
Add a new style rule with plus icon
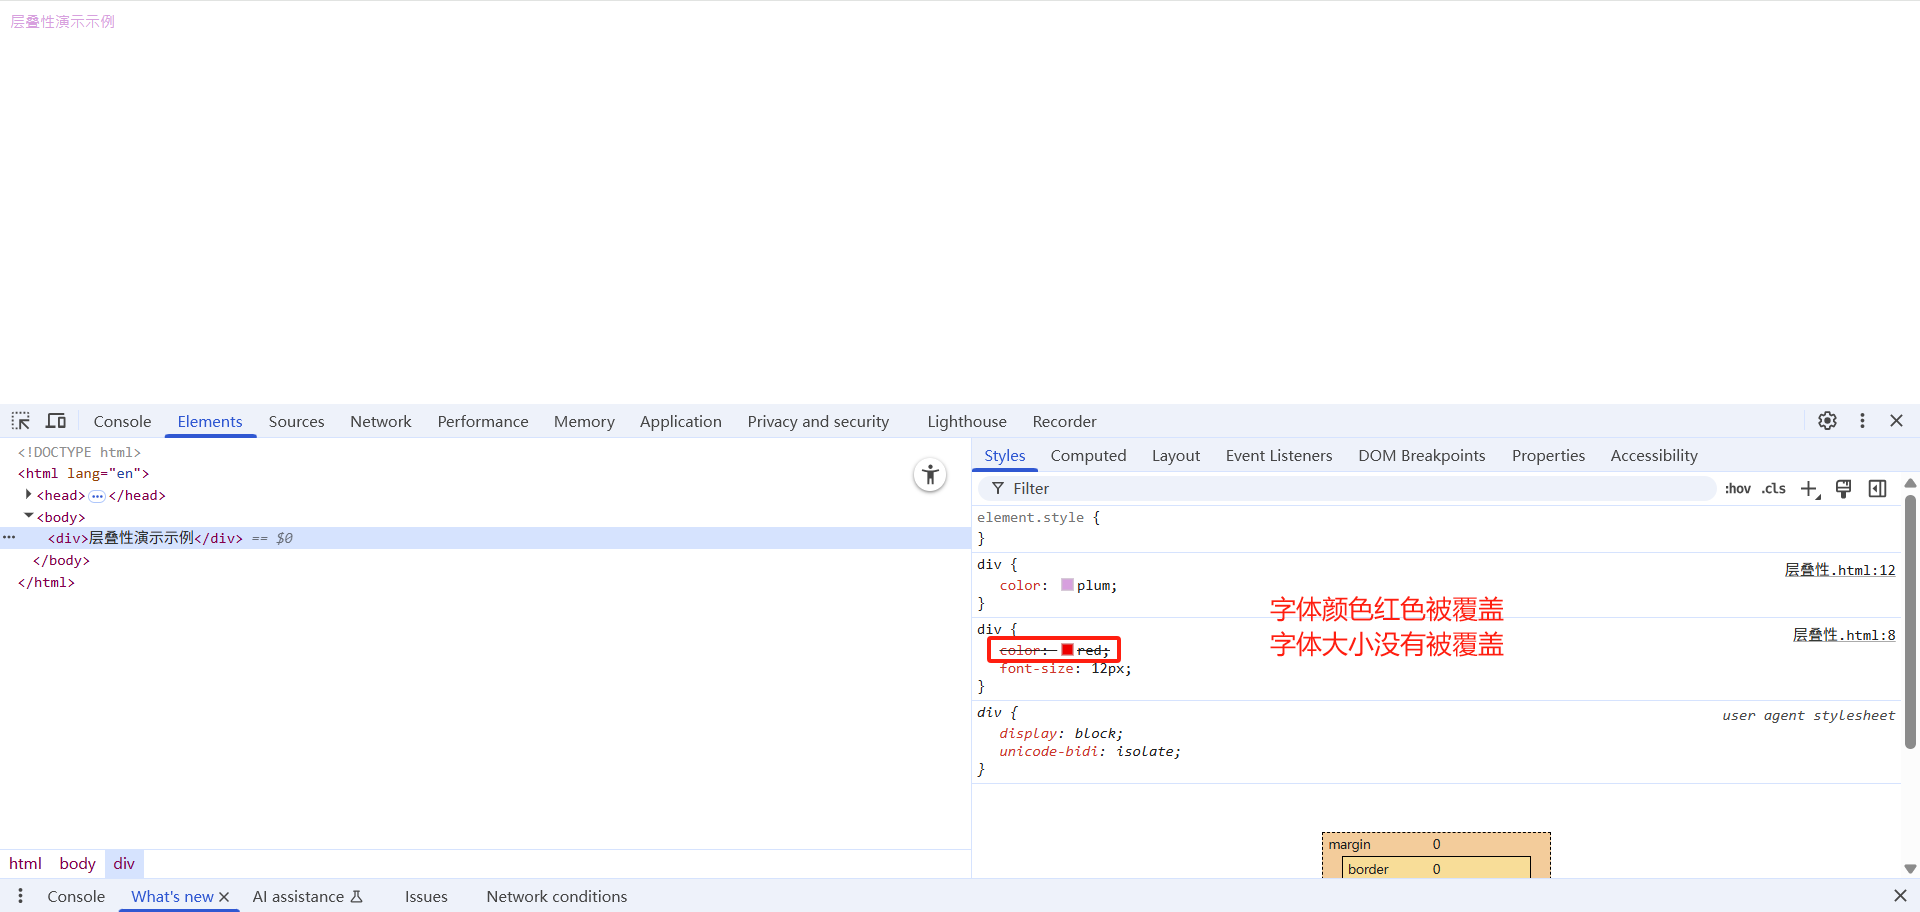tap(1809, 489)
